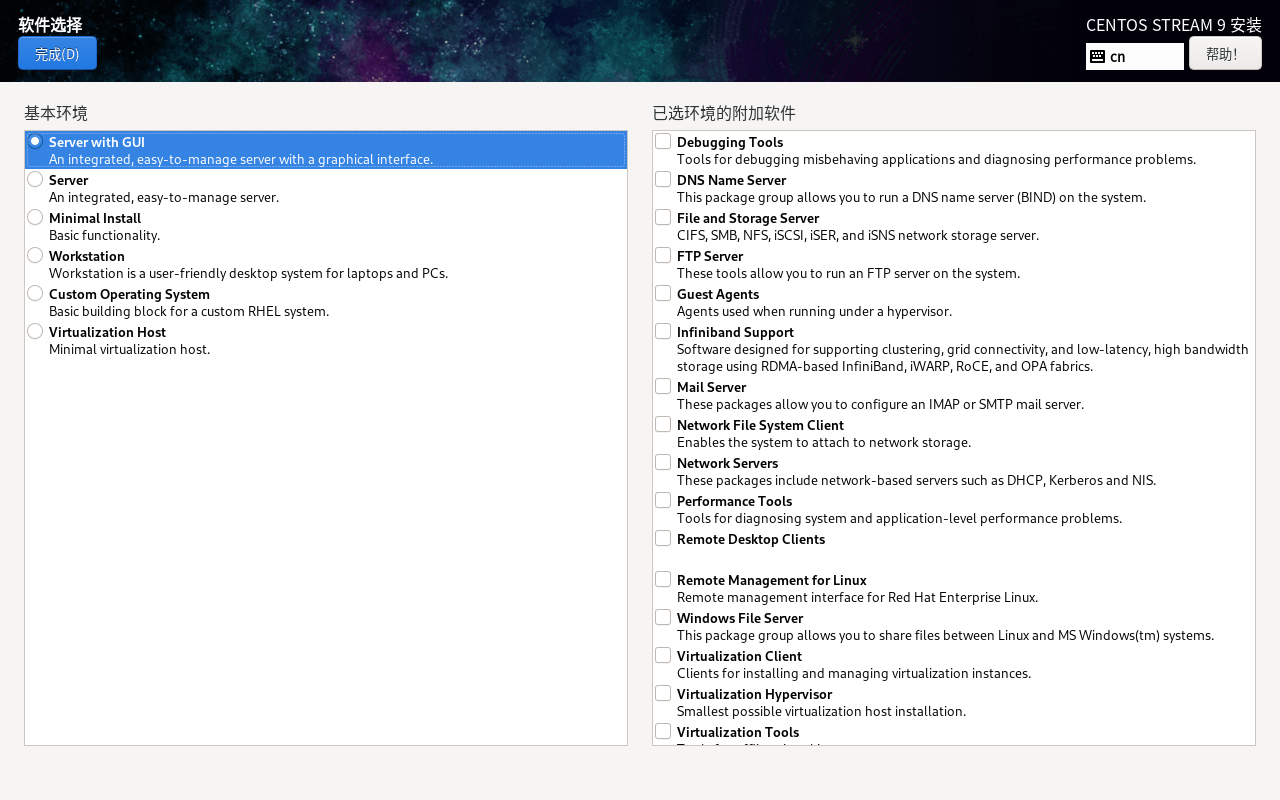Toggle Remote Management for Linux checkbox
1280x800 pixels.
tap(663, 579)
